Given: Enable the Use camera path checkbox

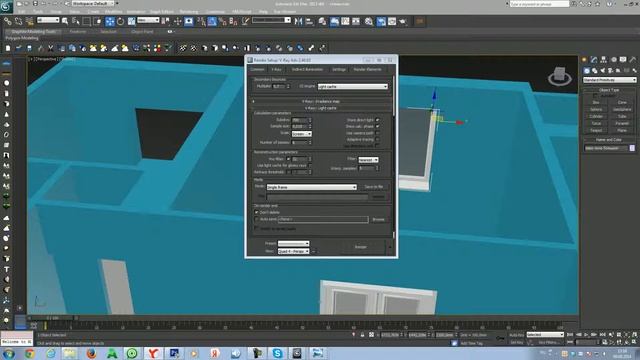Looking at the screenshot, I should (x=378, y=133).
